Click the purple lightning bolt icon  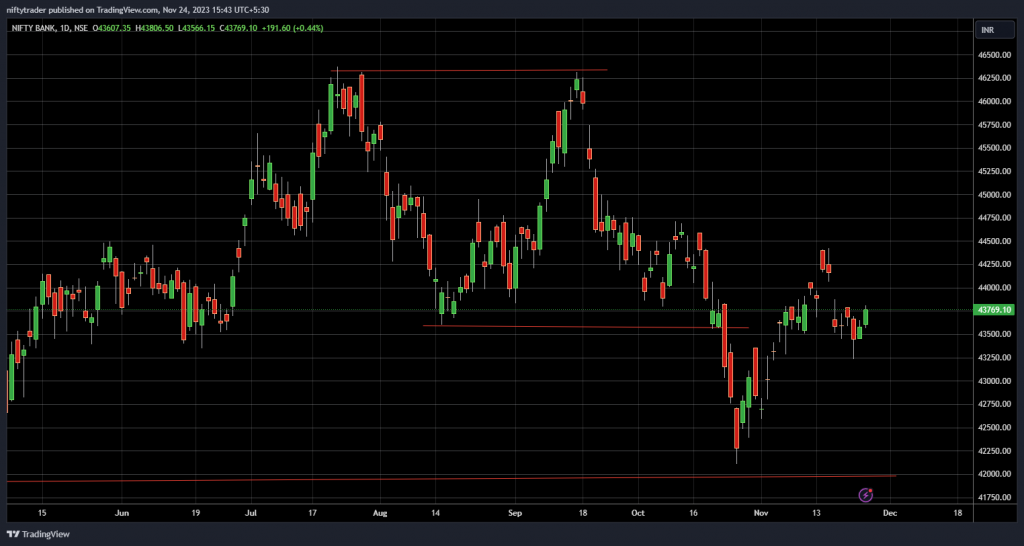(865, 495)
